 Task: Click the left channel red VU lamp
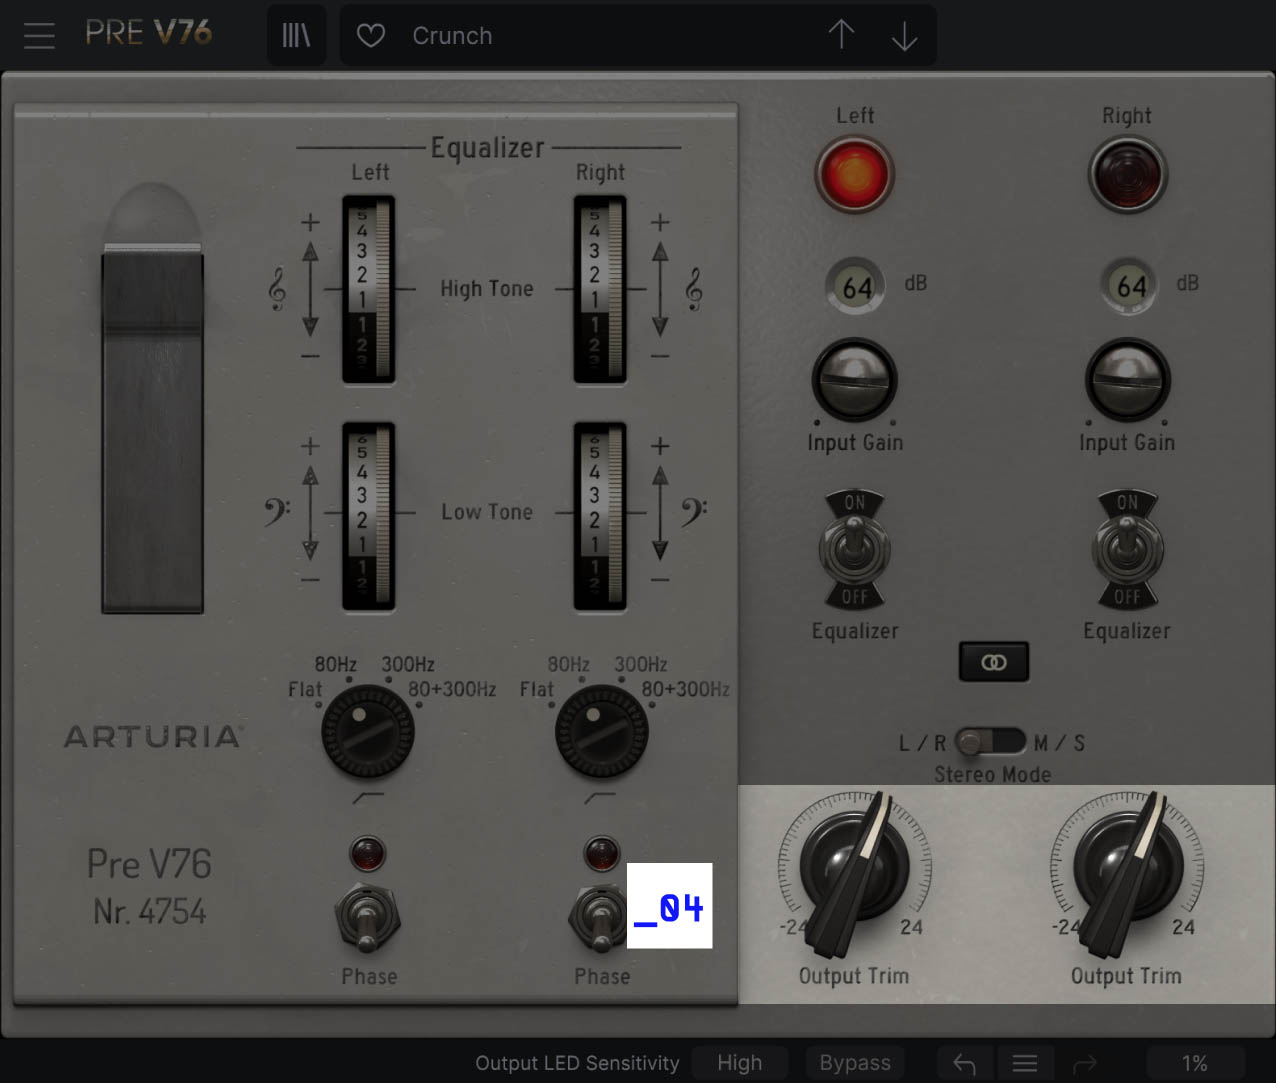click(x=854, y=172)
